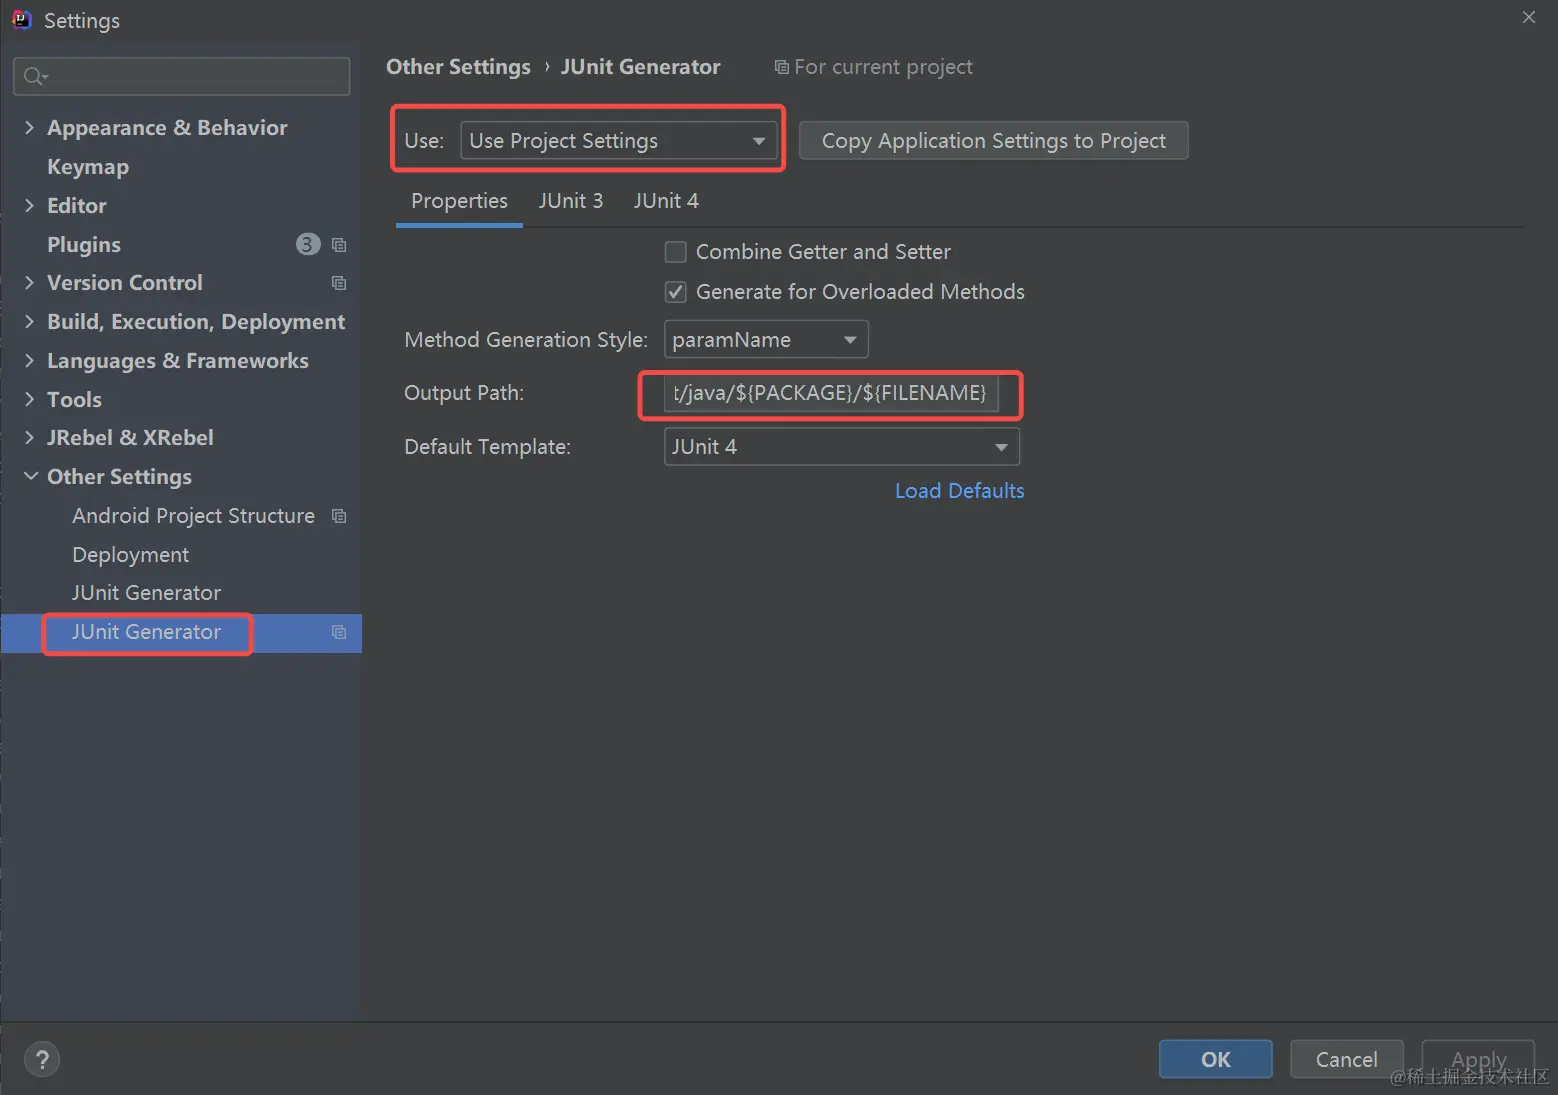Expand the Tools section
This screenshot has width=1558, height=1095.
[29, 400]
